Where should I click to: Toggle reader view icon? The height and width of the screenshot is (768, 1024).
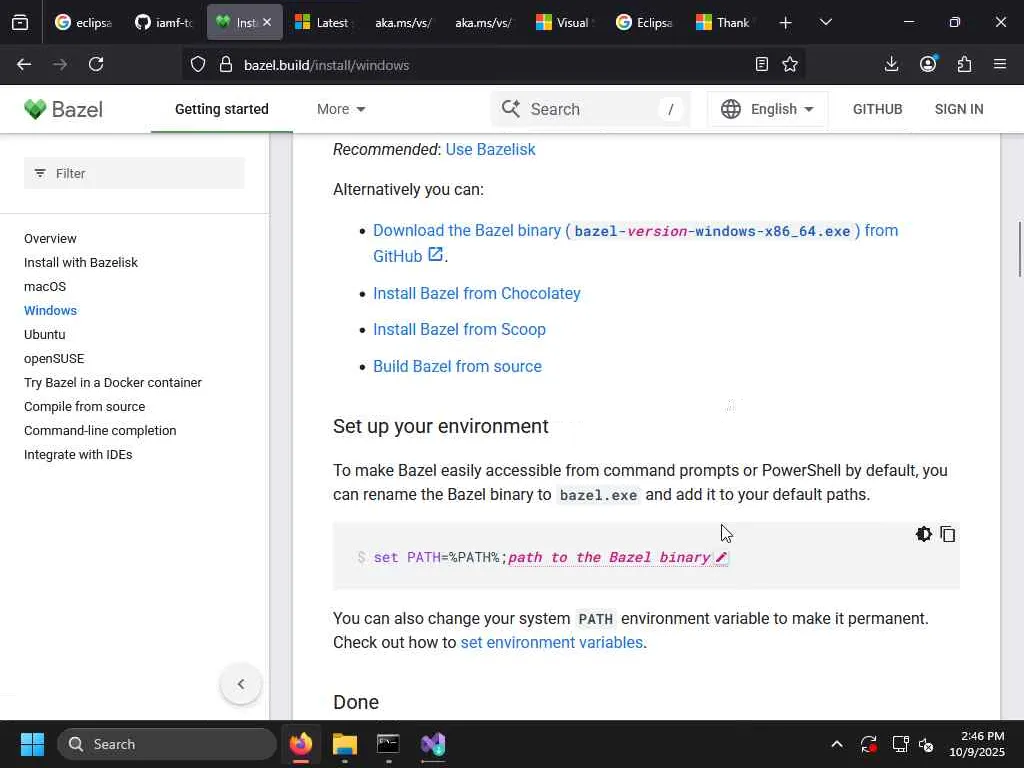pyautogui.click(x=761, y=64)
